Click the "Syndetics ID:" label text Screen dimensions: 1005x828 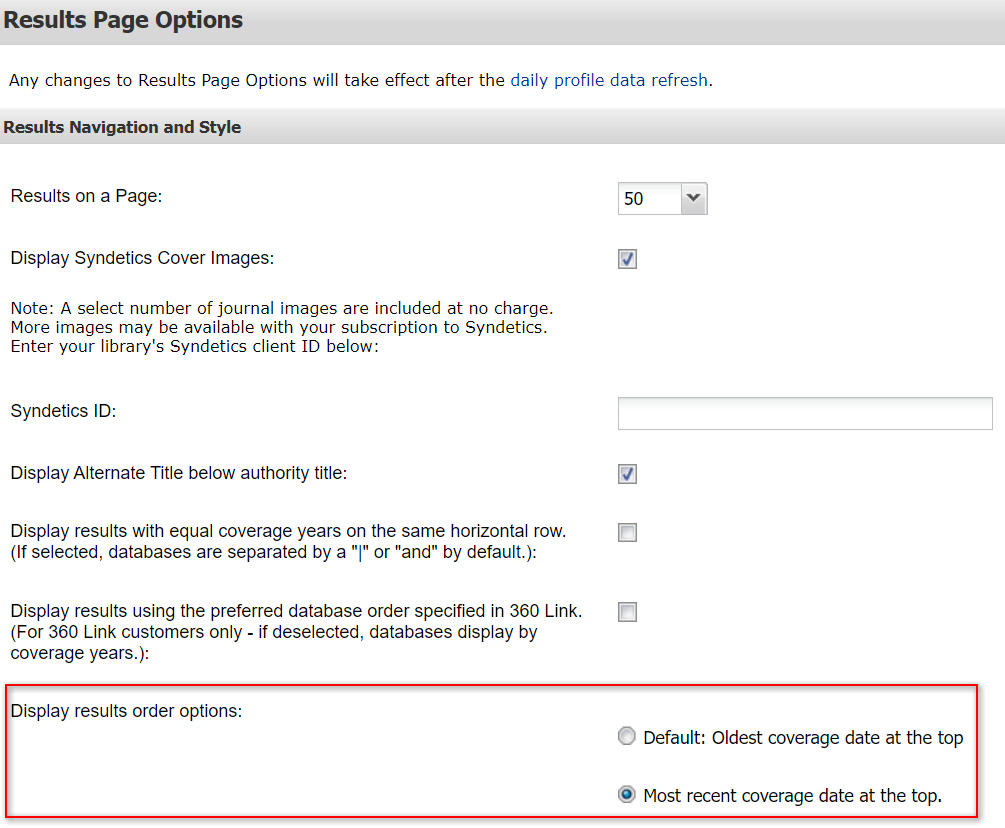click(63, 411)
